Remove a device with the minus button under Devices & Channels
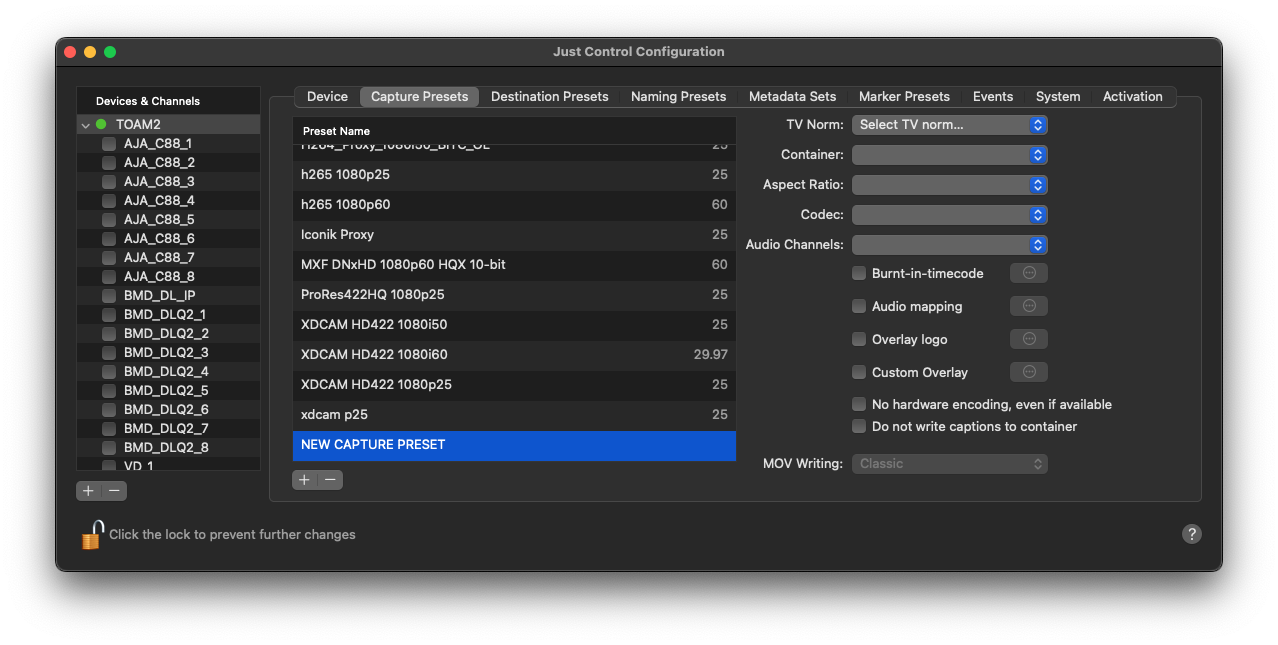 click(x=115, y=490)
